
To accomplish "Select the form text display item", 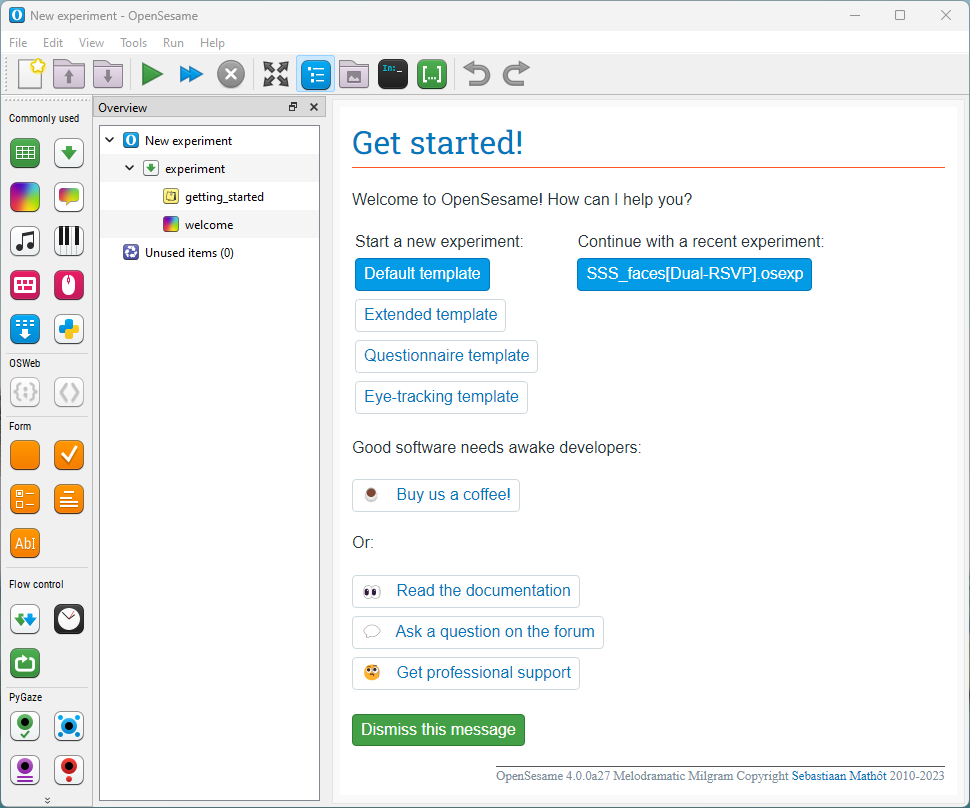I will pos(69,499).
